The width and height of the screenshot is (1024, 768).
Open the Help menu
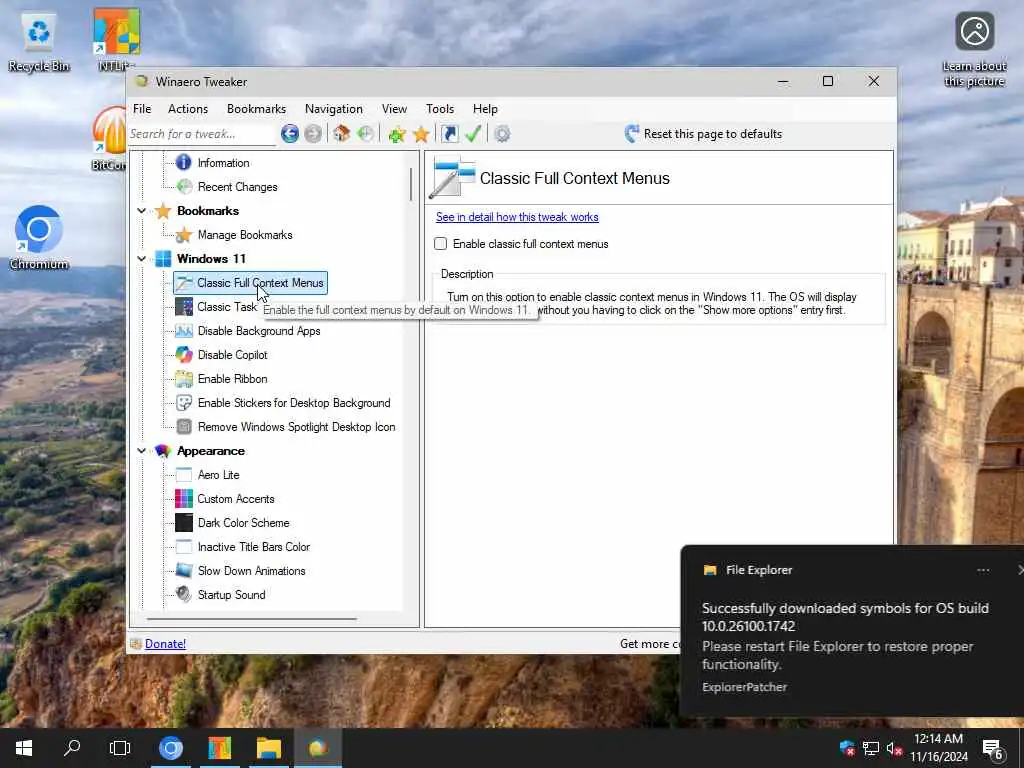pos(485,109)
